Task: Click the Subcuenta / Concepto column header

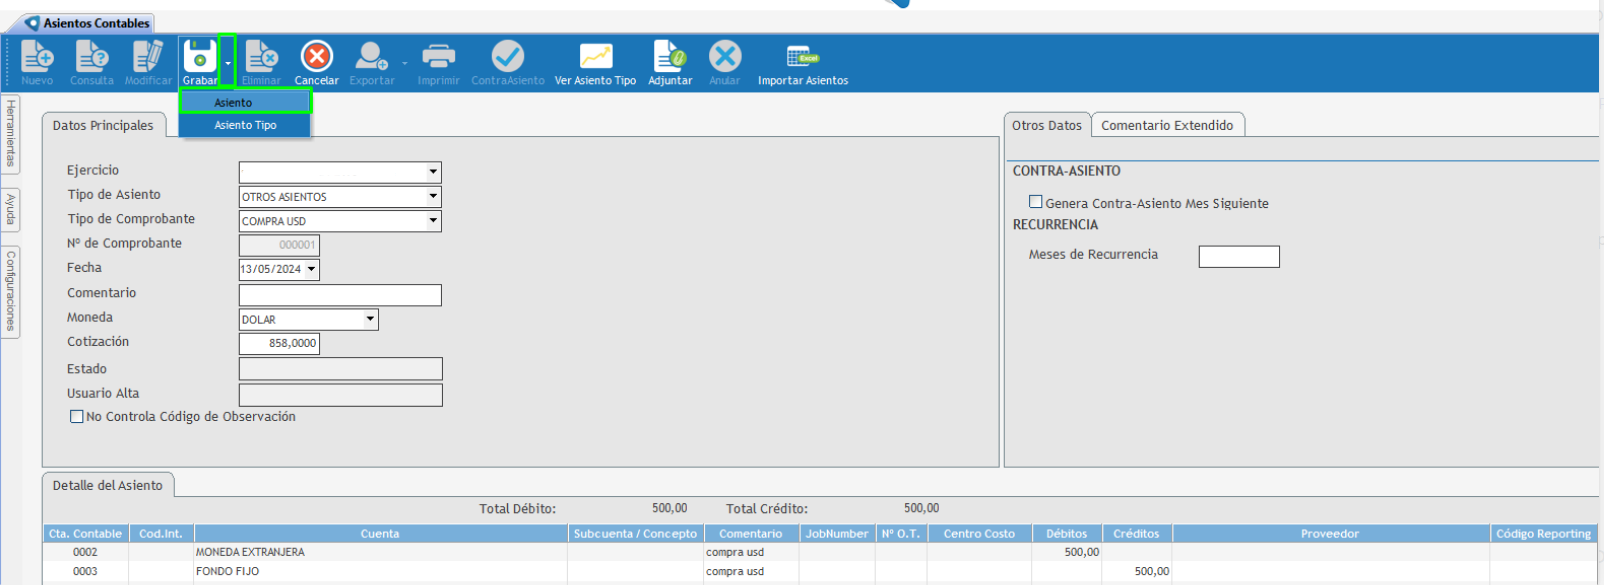Action: [x=635, y=533]
